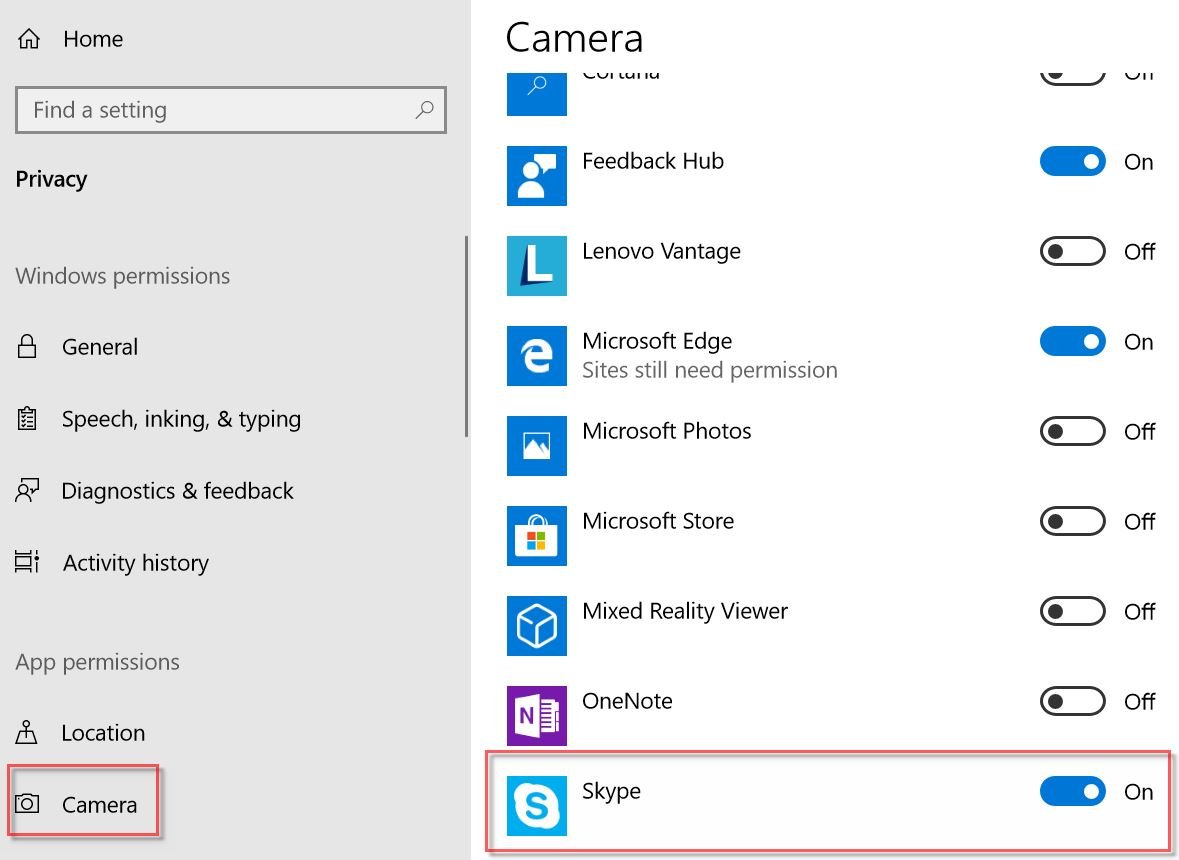Image resolution: width=1179 pixels, height=860 pixels.
Task: Enable camera access for OneNote
Action: (x=1072, y=701)
